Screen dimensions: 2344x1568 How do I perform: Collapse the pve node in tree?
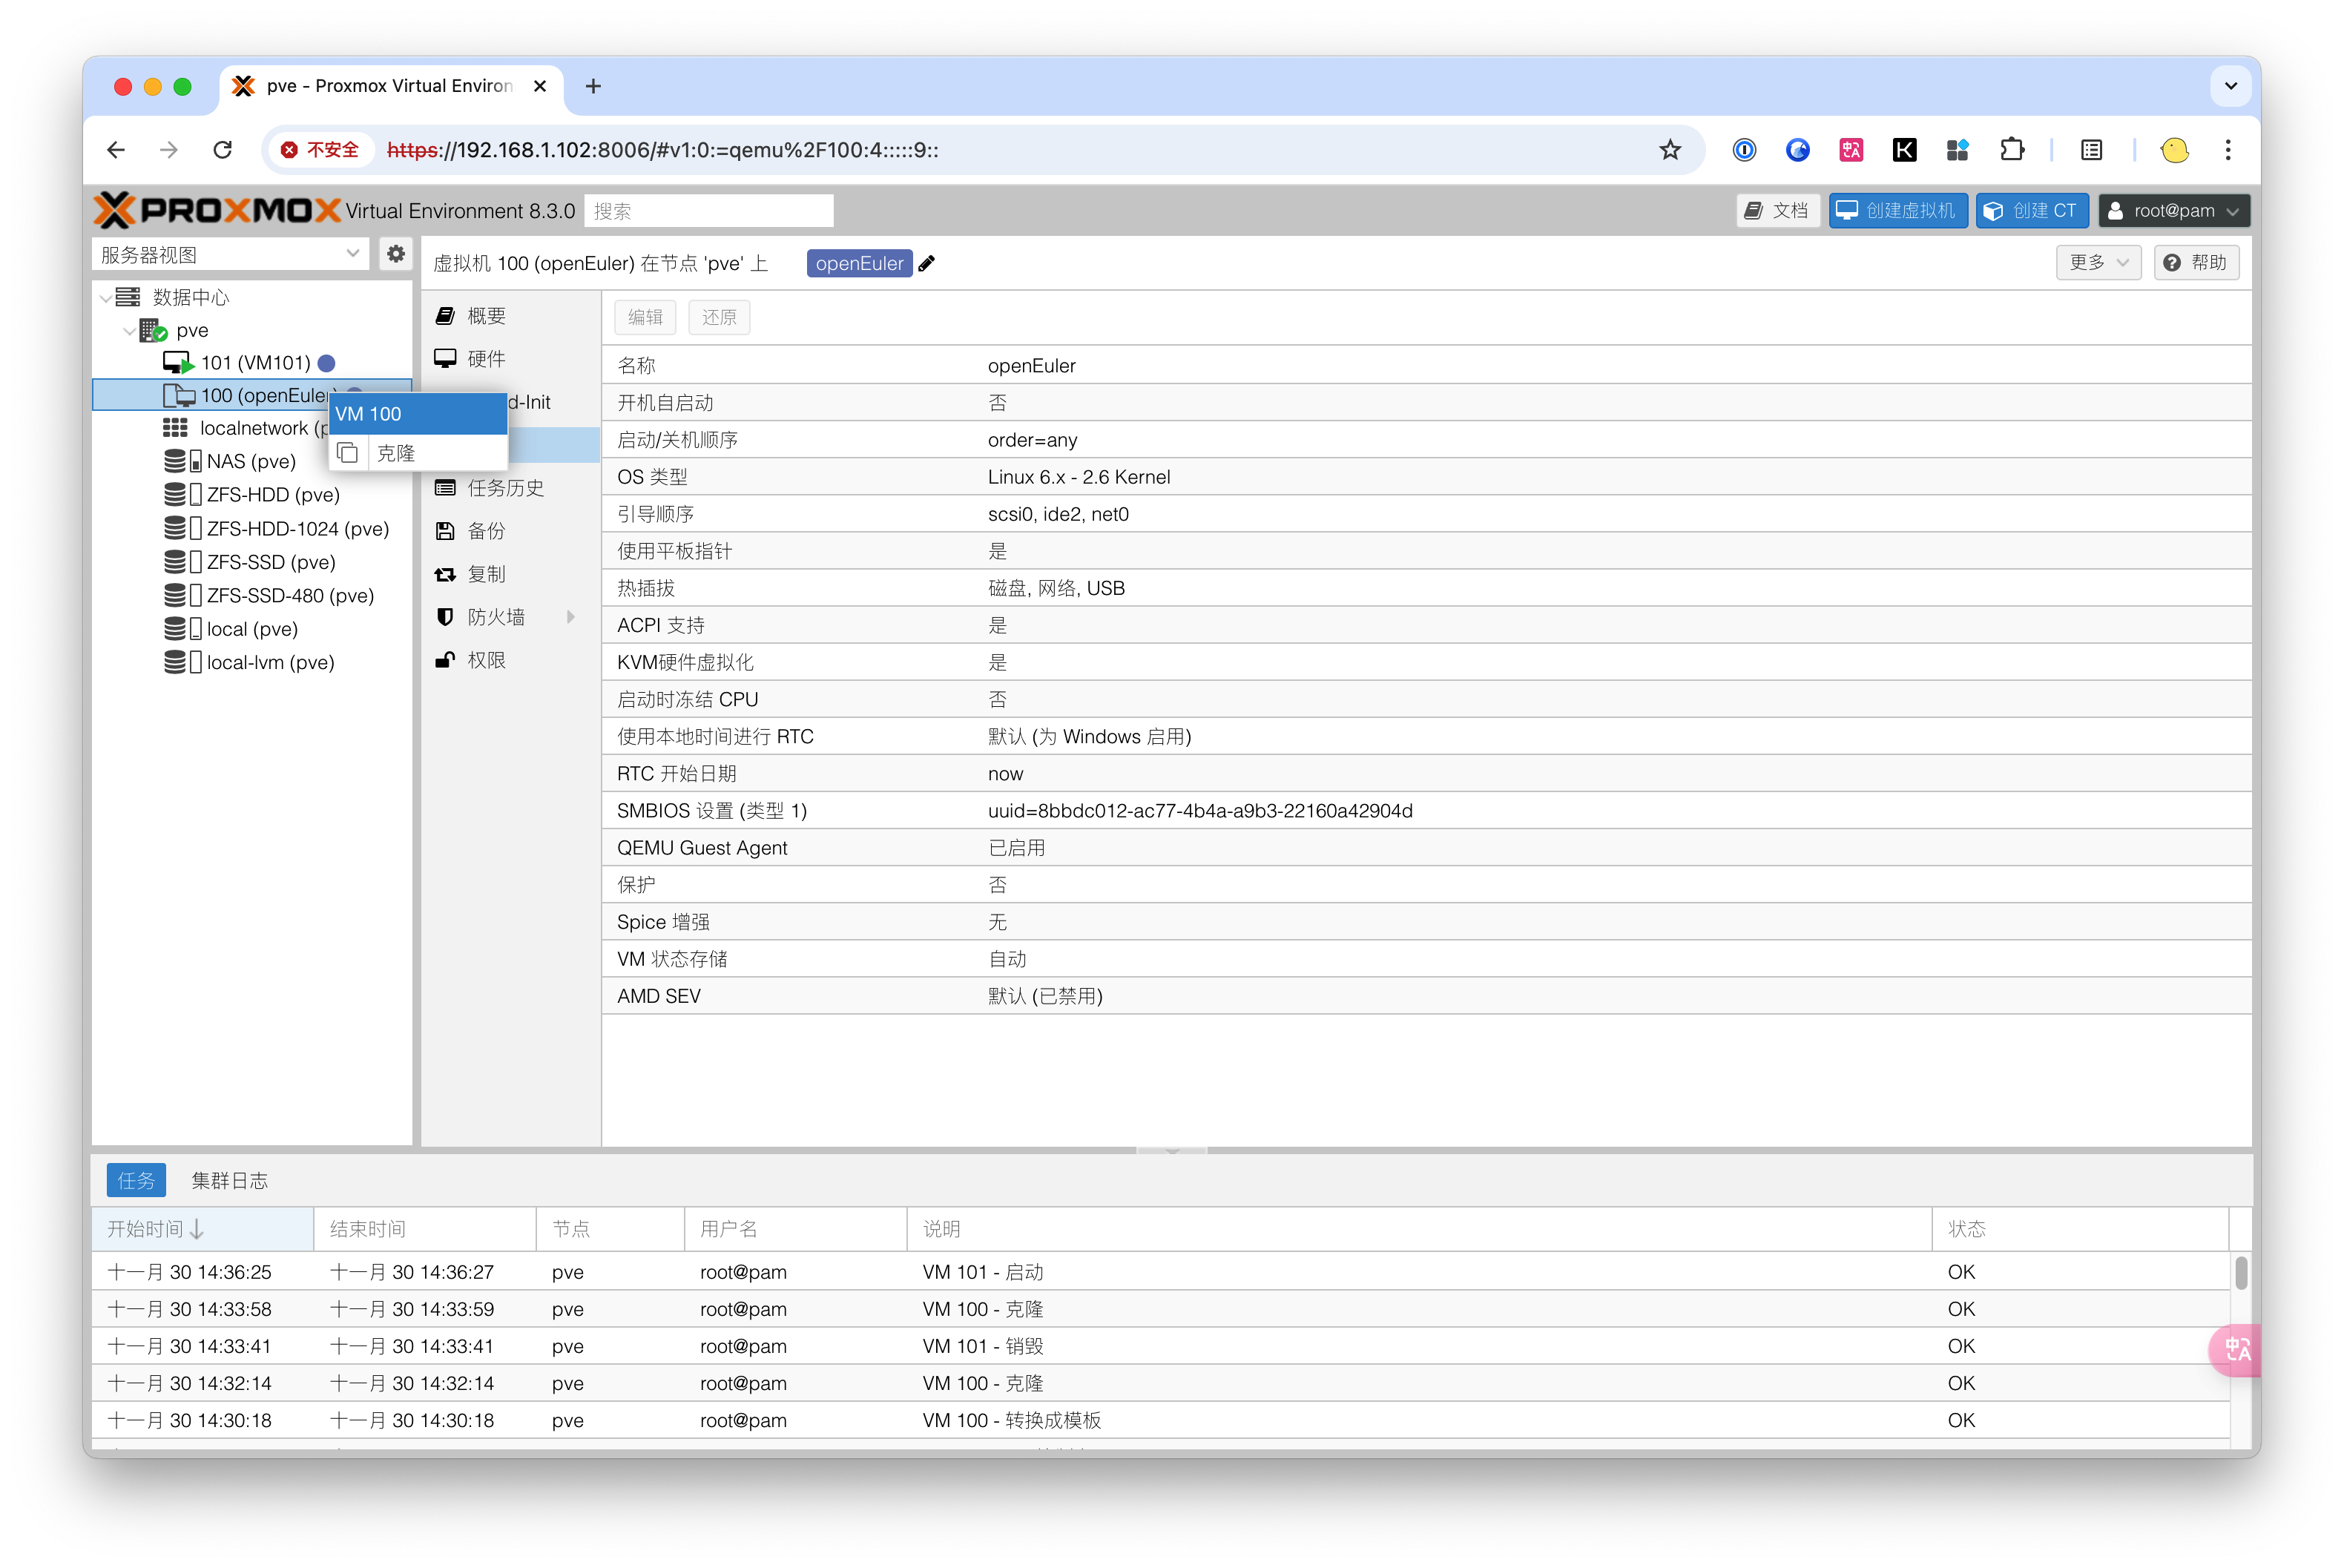coord(129,330)
